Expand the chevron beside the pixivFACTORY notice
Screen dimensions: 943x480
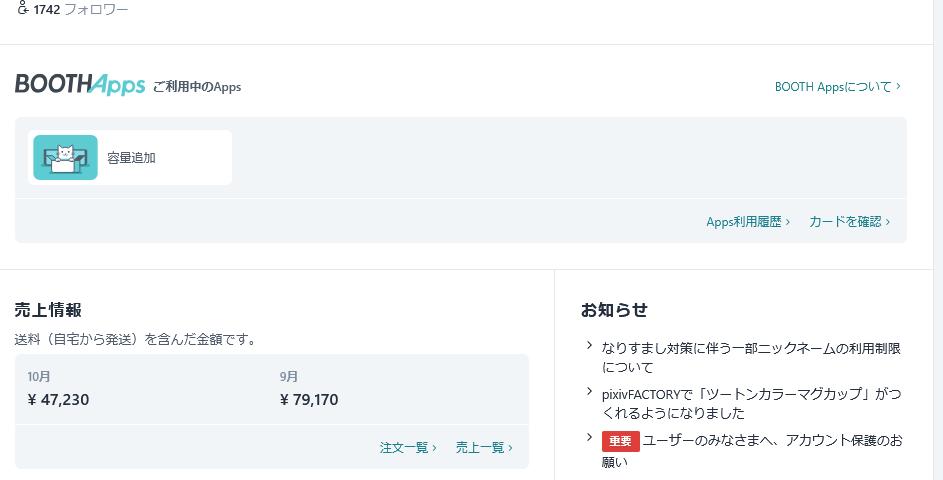[x=590, y=392]
